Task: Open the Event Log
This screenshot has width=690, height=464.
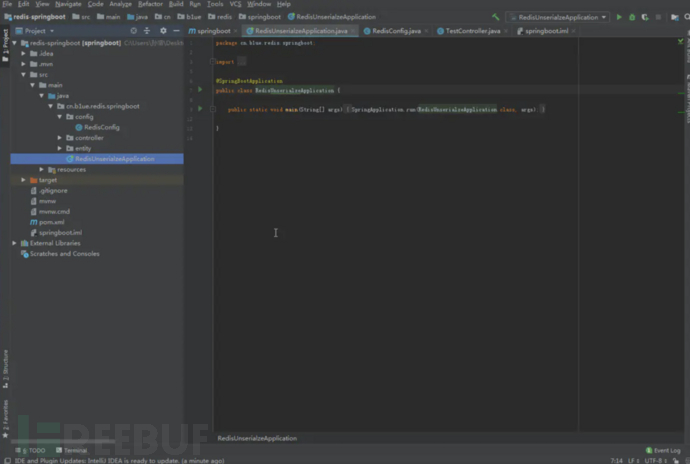Action: (664, 451)
